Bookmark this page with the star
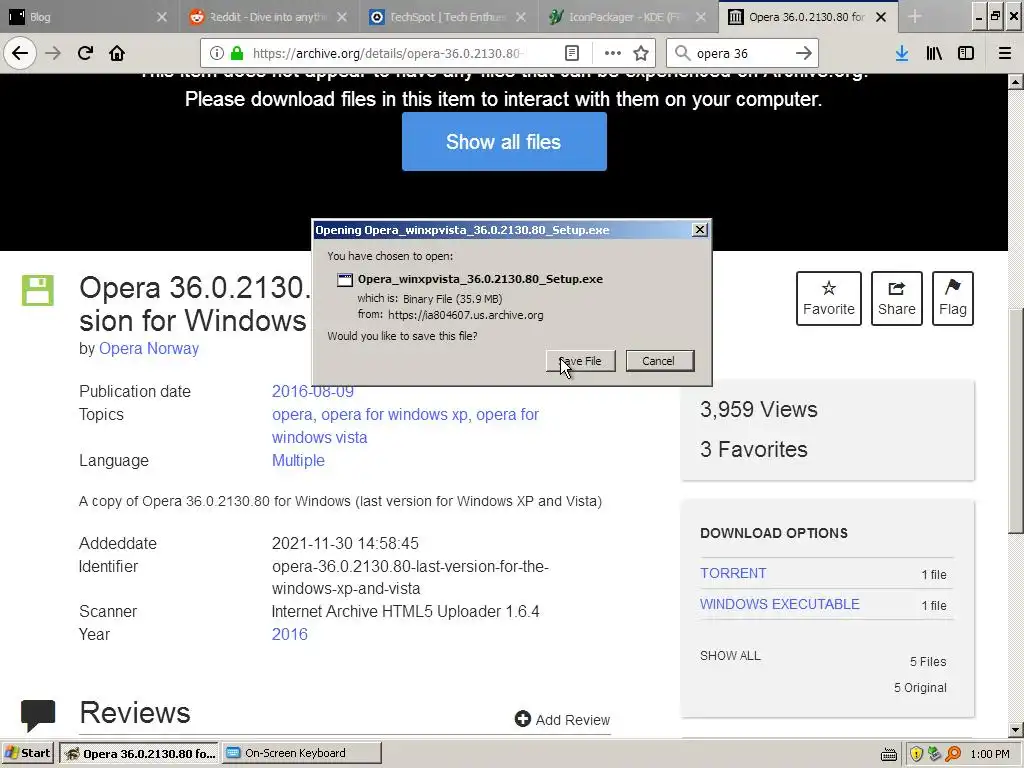The height and width of the screenshot is (768, 1024). (x=641, y=53)
